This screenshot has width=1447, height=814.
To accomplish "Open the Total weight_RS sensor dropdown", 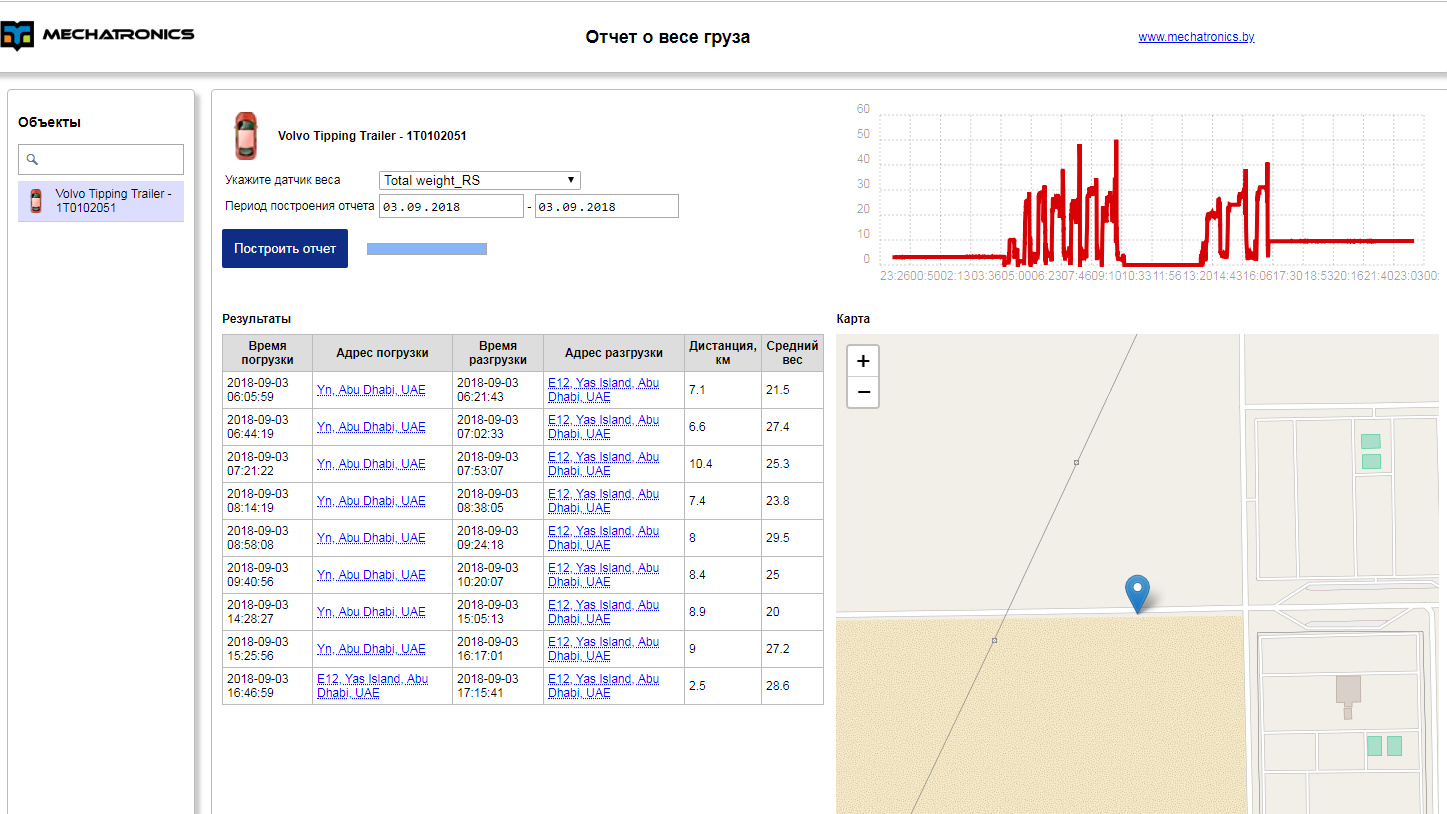I will click(x=480, y=181).
